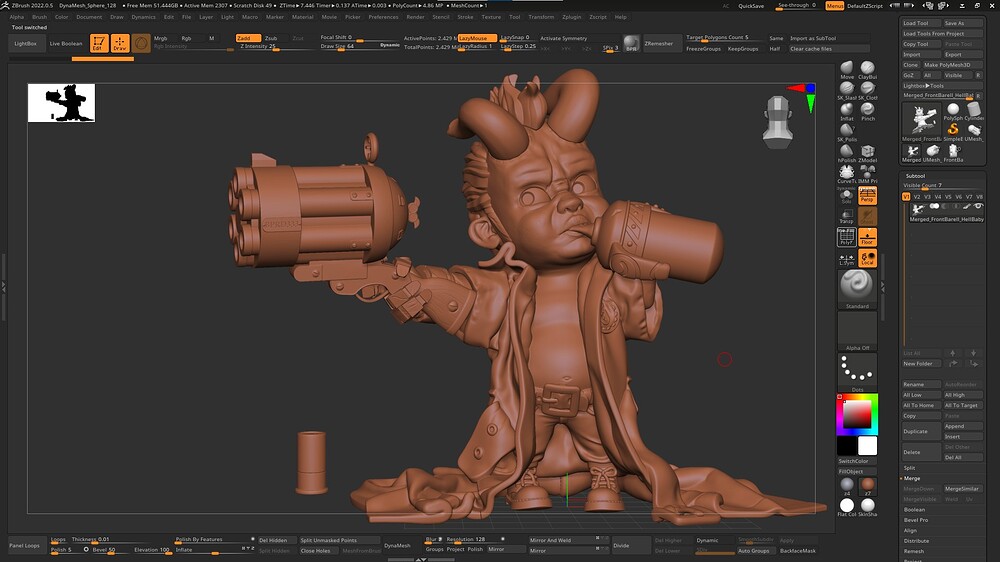
Task: Switch to V2 visibility set
Action: [917, 197]
